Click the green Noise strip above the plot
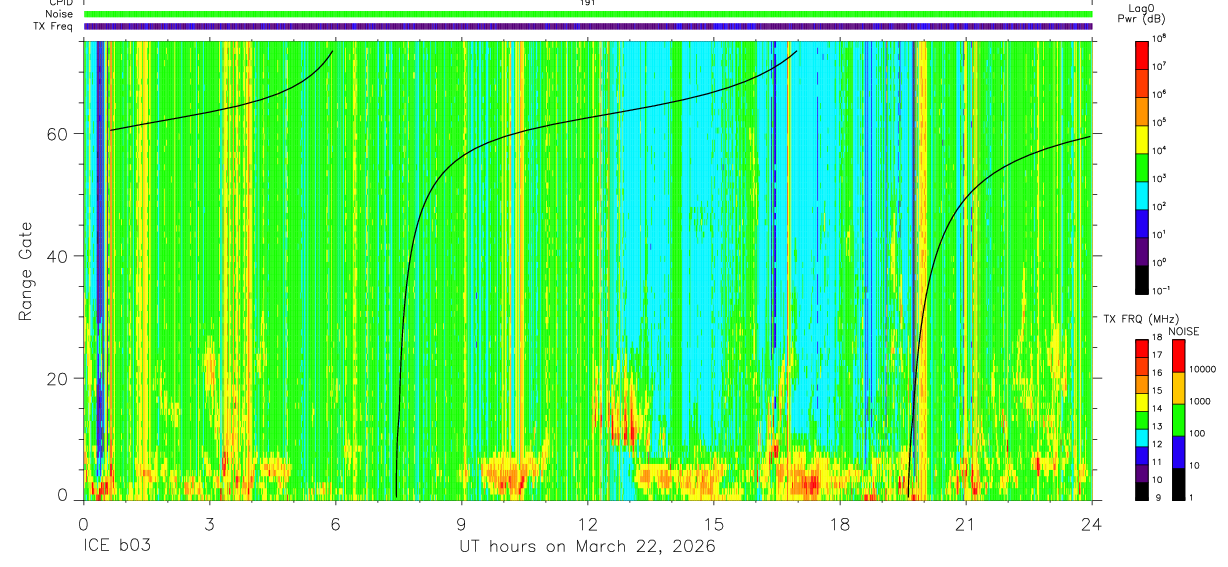The width and height of the screenshot is (1228, 567). pos(588,14)
